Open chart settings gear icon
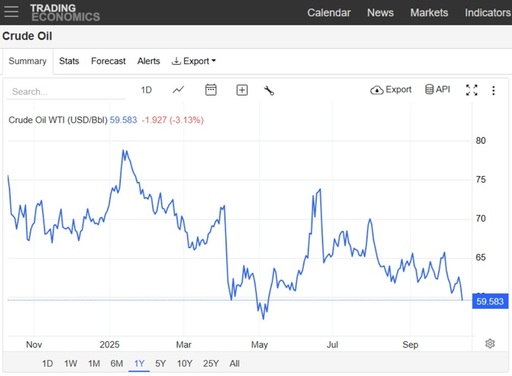 [x=490, y=344]
